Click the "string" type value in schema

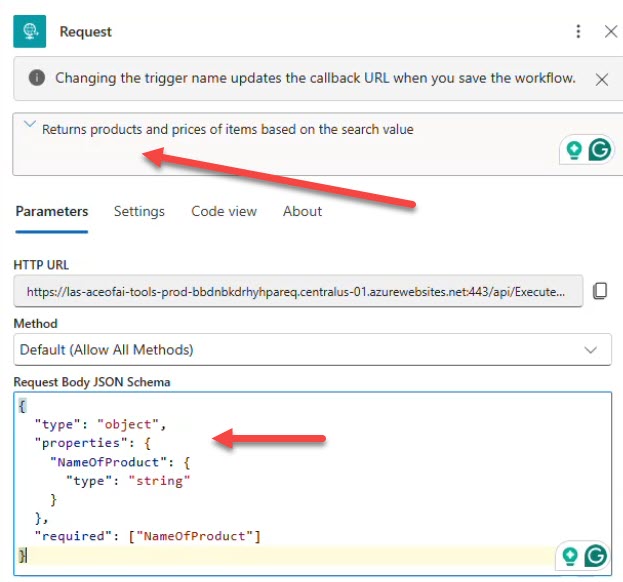[159, 481]
